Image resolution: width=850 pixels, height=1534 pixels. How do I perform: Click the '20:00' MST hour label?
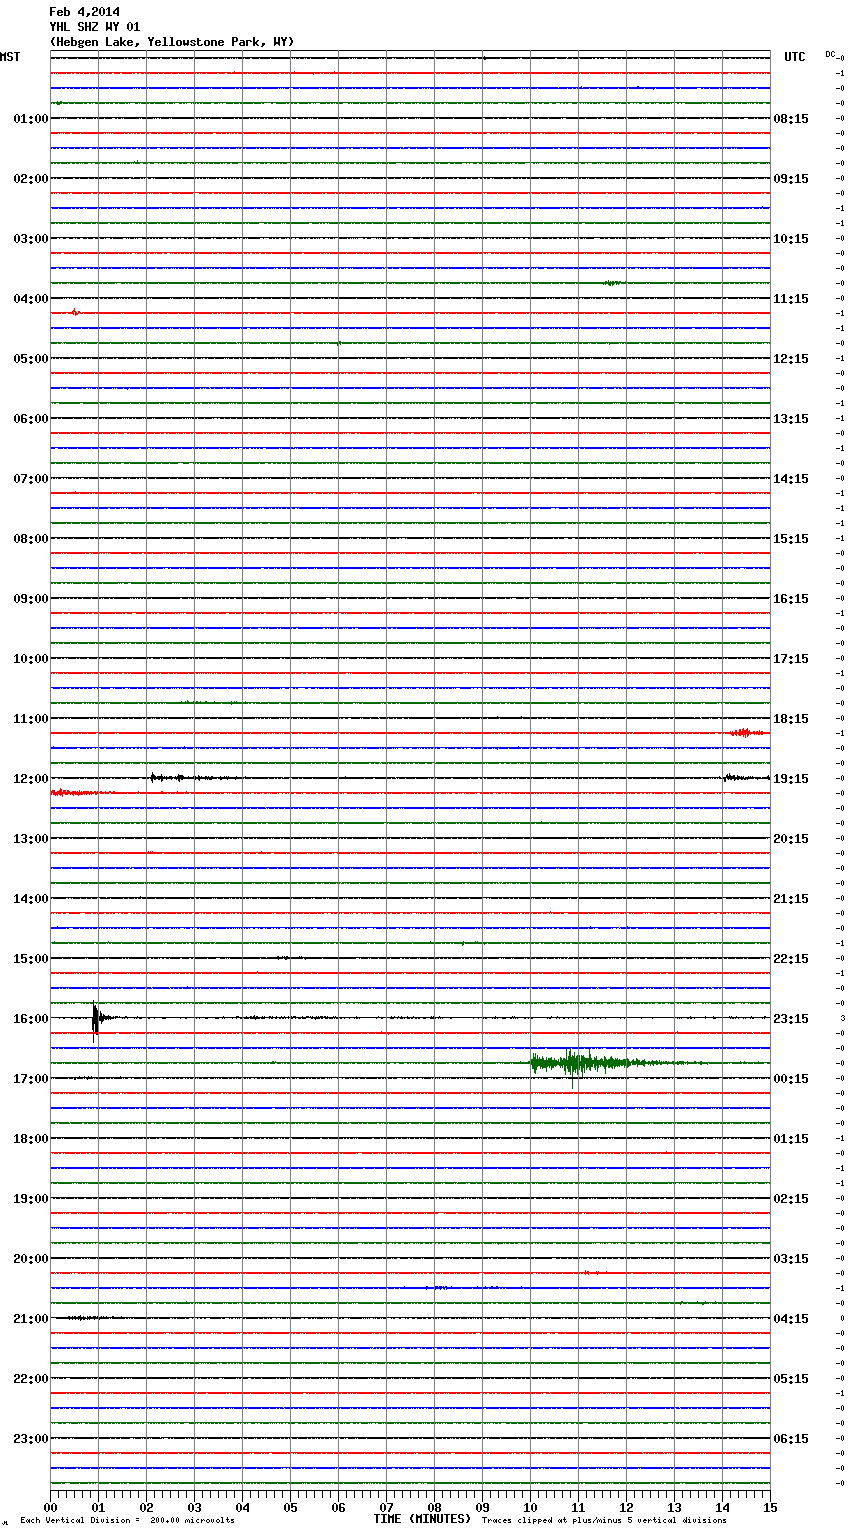(30, 1259)
